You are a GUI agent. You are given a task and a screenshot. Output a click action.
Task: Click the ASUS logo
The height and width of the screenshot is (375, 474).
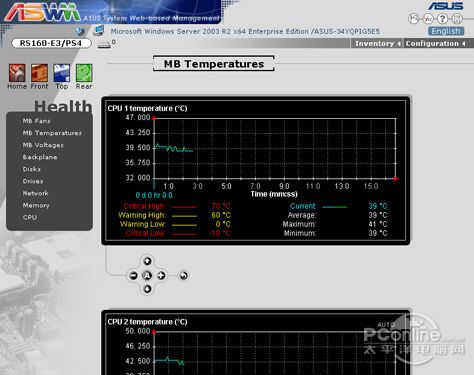click(x=446, y=6)
